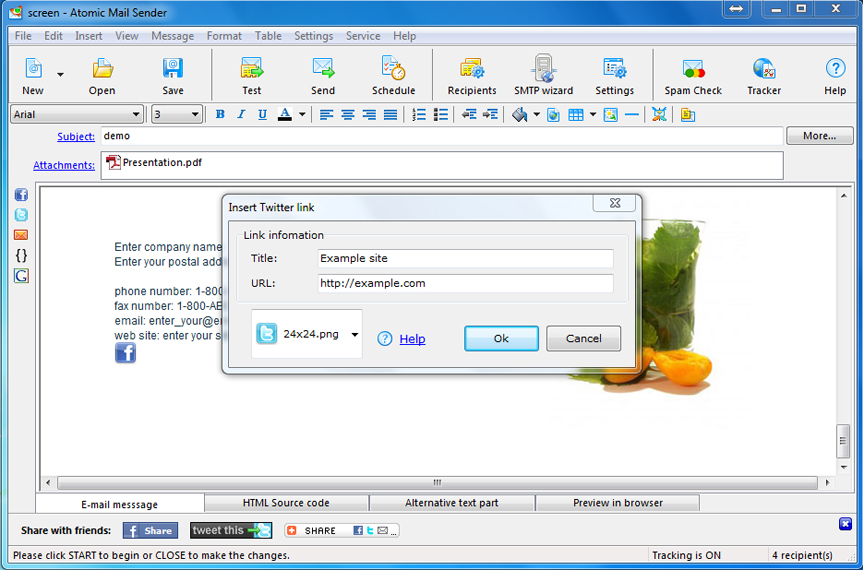Expand the table dropdown arrow
Viewport: 863px width, 570px height.
[x=593, y=114]
